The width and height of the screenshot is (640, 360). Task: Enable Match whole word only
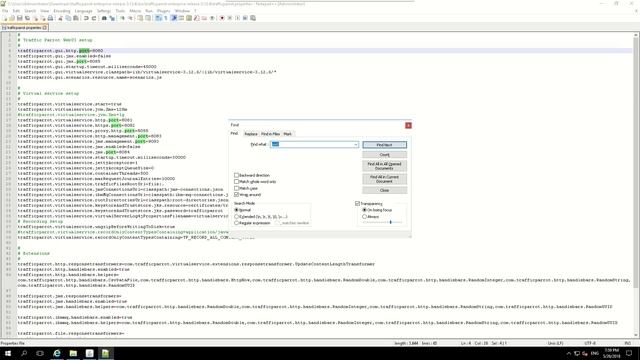(x=236, y=182)
